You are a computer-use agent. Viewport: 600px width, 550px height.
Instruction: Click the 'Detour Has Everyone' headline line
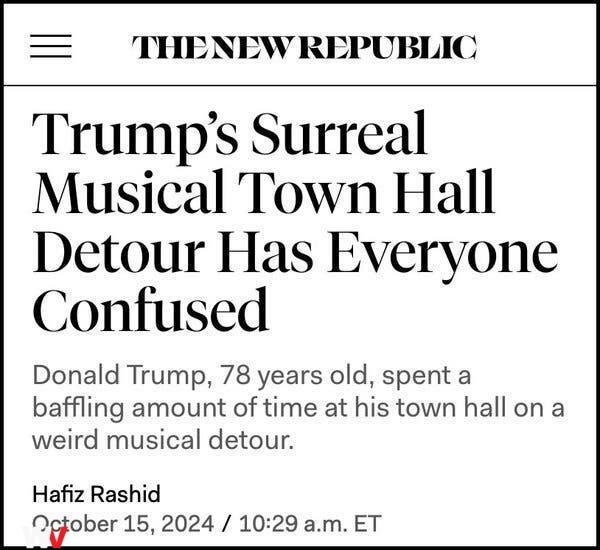tap(295, 253)
